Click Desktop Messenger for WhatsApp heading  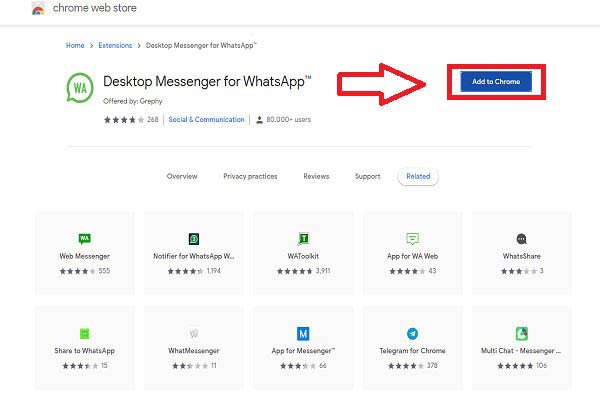pos(207,82)
